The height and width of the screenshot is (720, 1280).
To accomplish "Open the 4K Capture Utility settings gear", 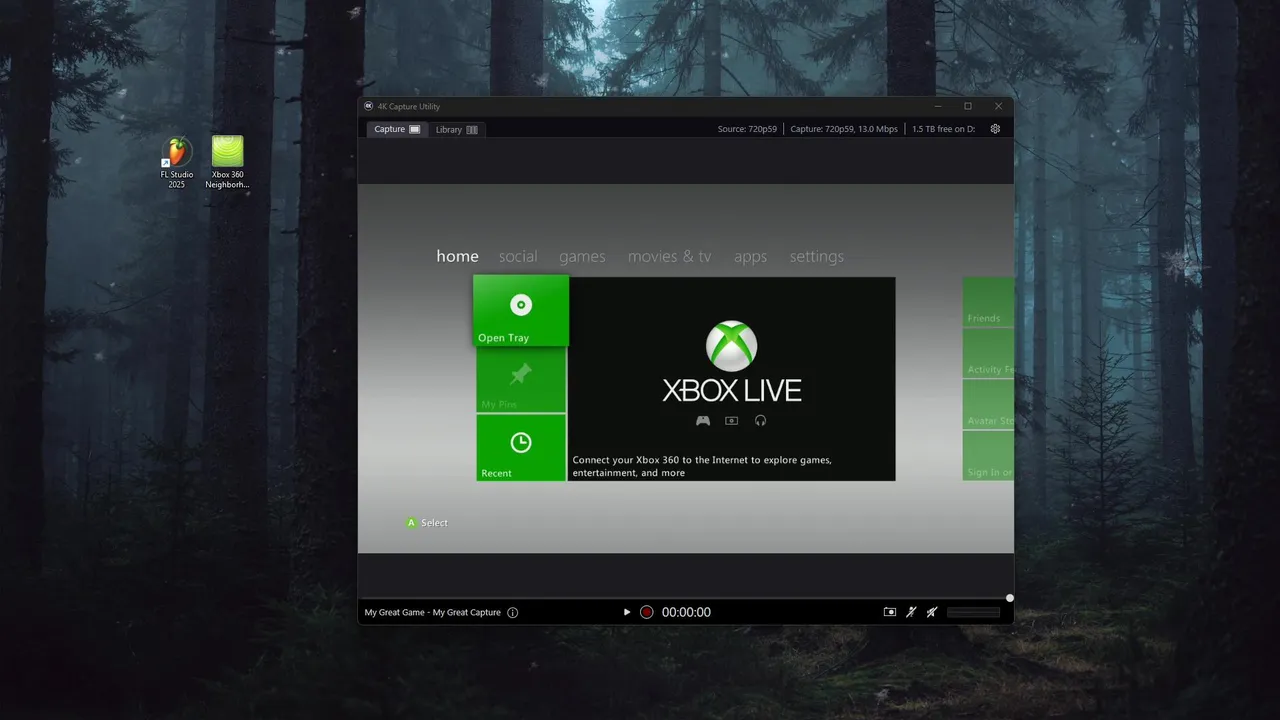I will click(x=995, y=129).
